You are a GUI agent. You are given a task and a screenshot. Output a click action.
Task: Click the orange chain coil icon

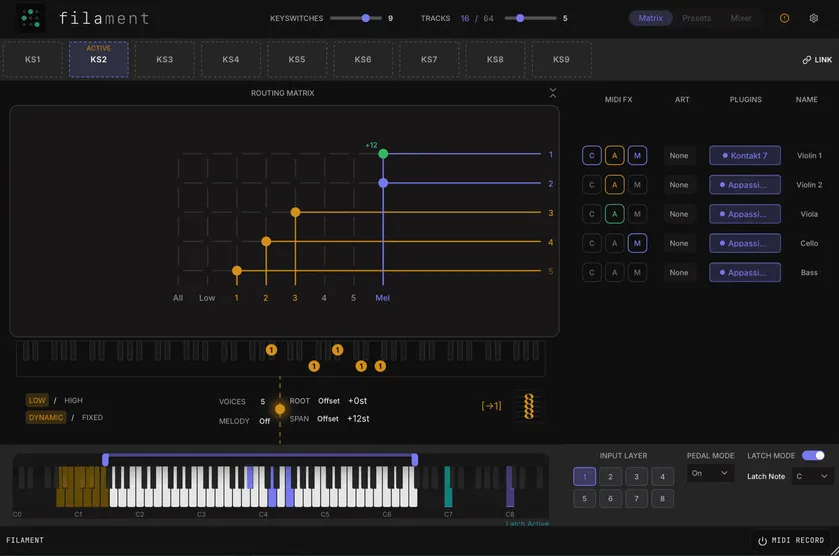529,406
